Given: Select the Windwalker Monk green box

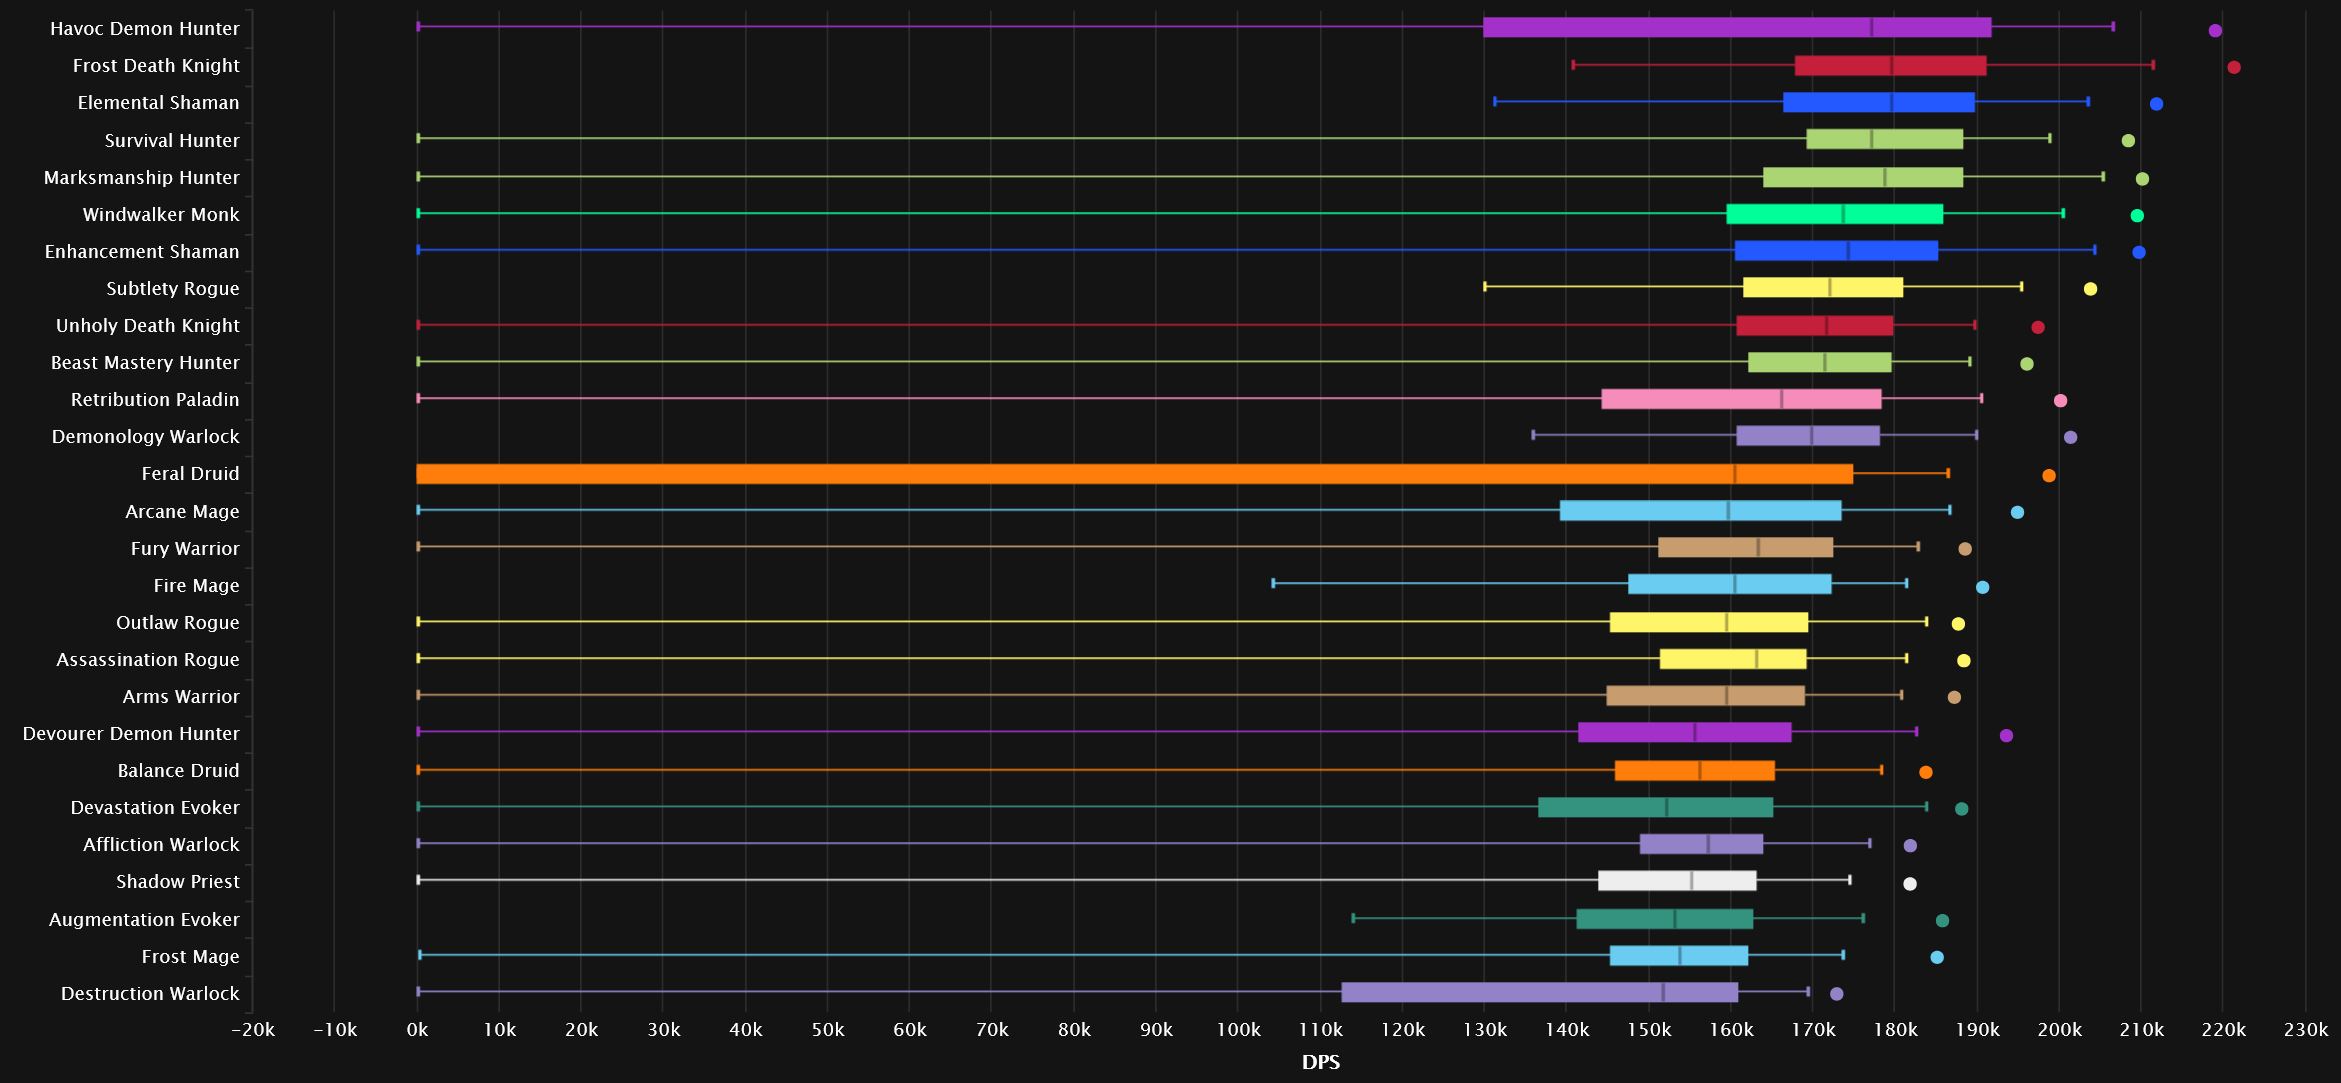Looking at the screenshot, I should tap(1835, 214).
